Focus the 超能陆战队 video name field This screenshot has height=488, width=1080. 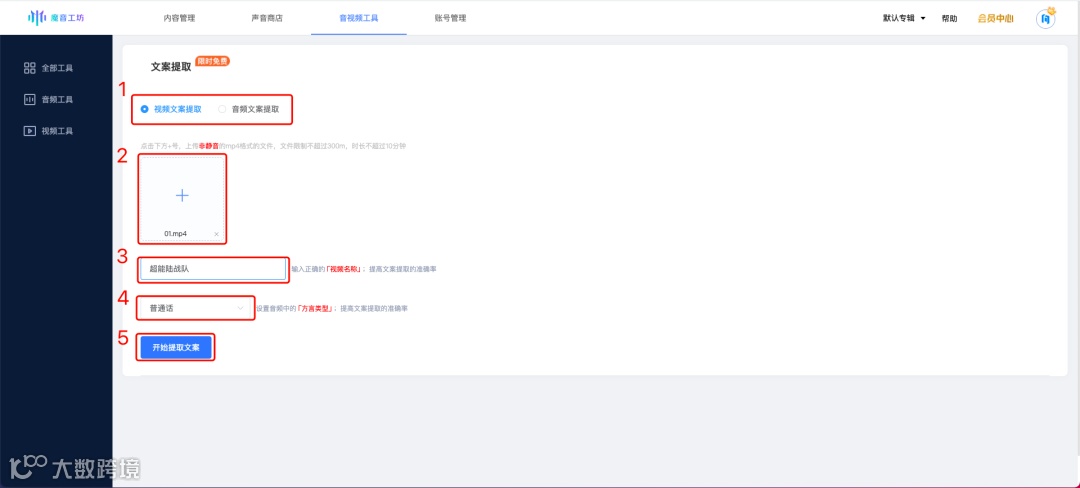click(213, 269)
